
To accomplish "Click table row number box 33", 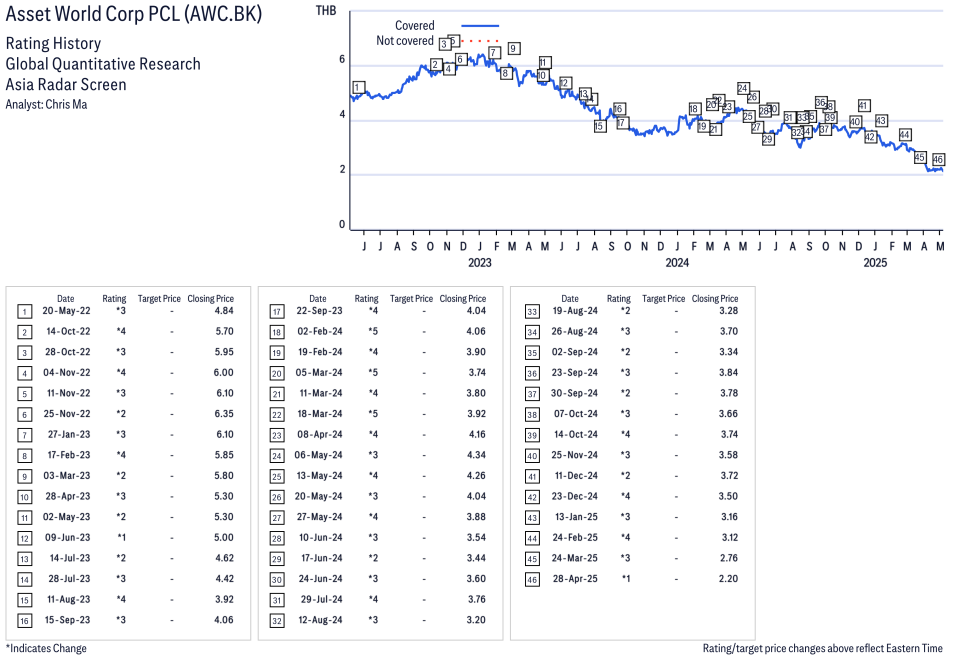I will pyautogui.click(x=532, y=312).
